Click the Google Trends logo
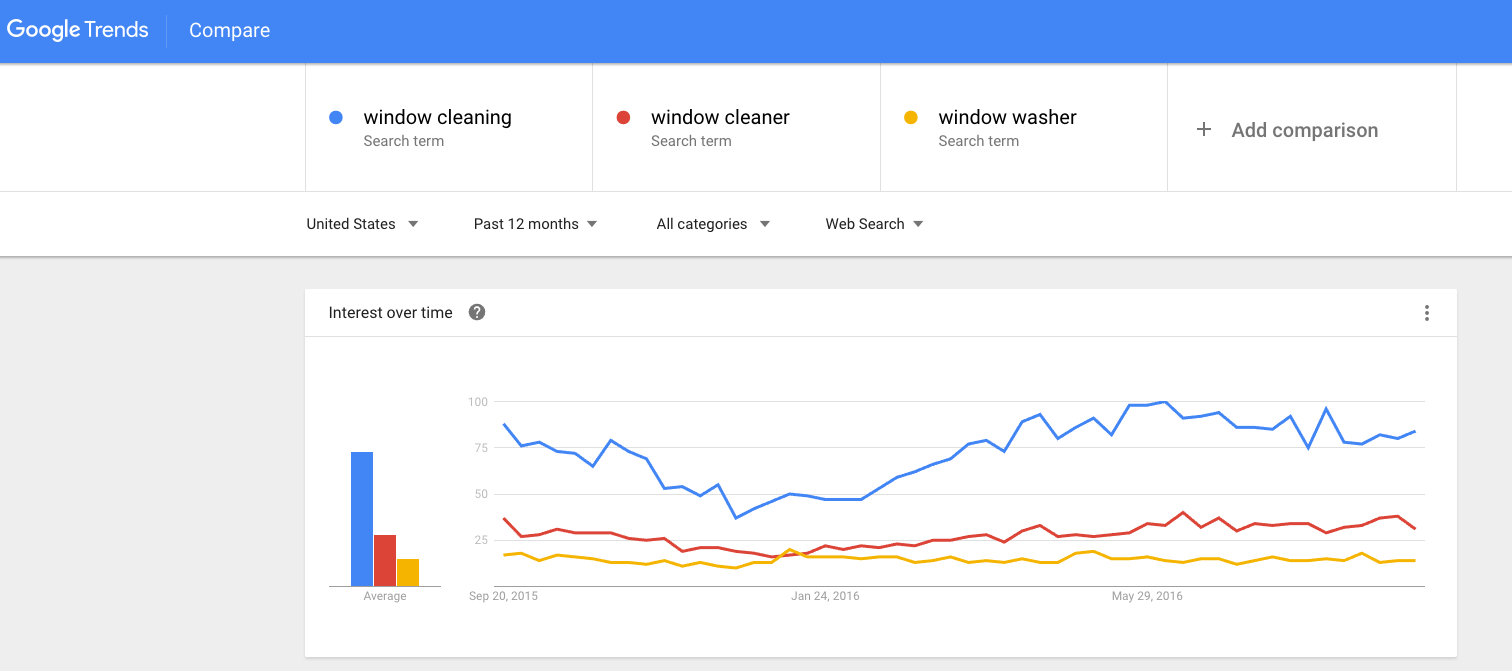Image resolution: width=1512 pixels, height=671 pixels. click(x=78, y=30)
